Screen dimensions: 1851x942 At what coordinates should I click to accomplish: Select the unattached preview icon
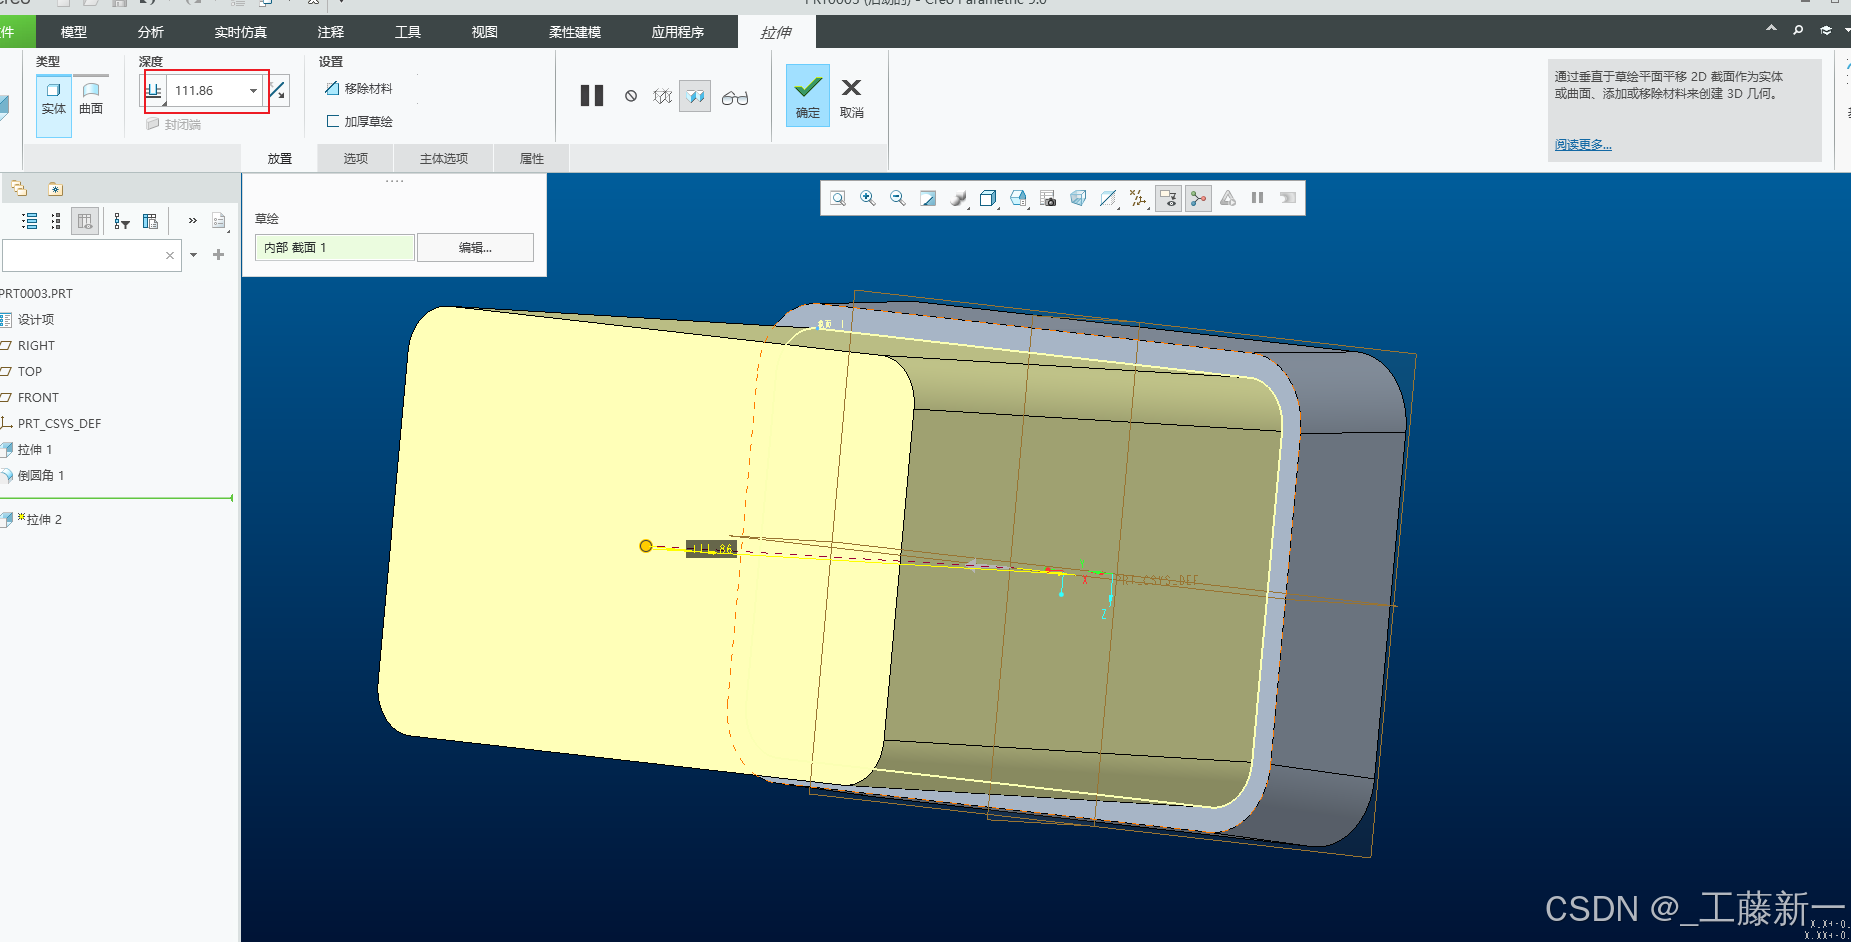tap(662, 96)
